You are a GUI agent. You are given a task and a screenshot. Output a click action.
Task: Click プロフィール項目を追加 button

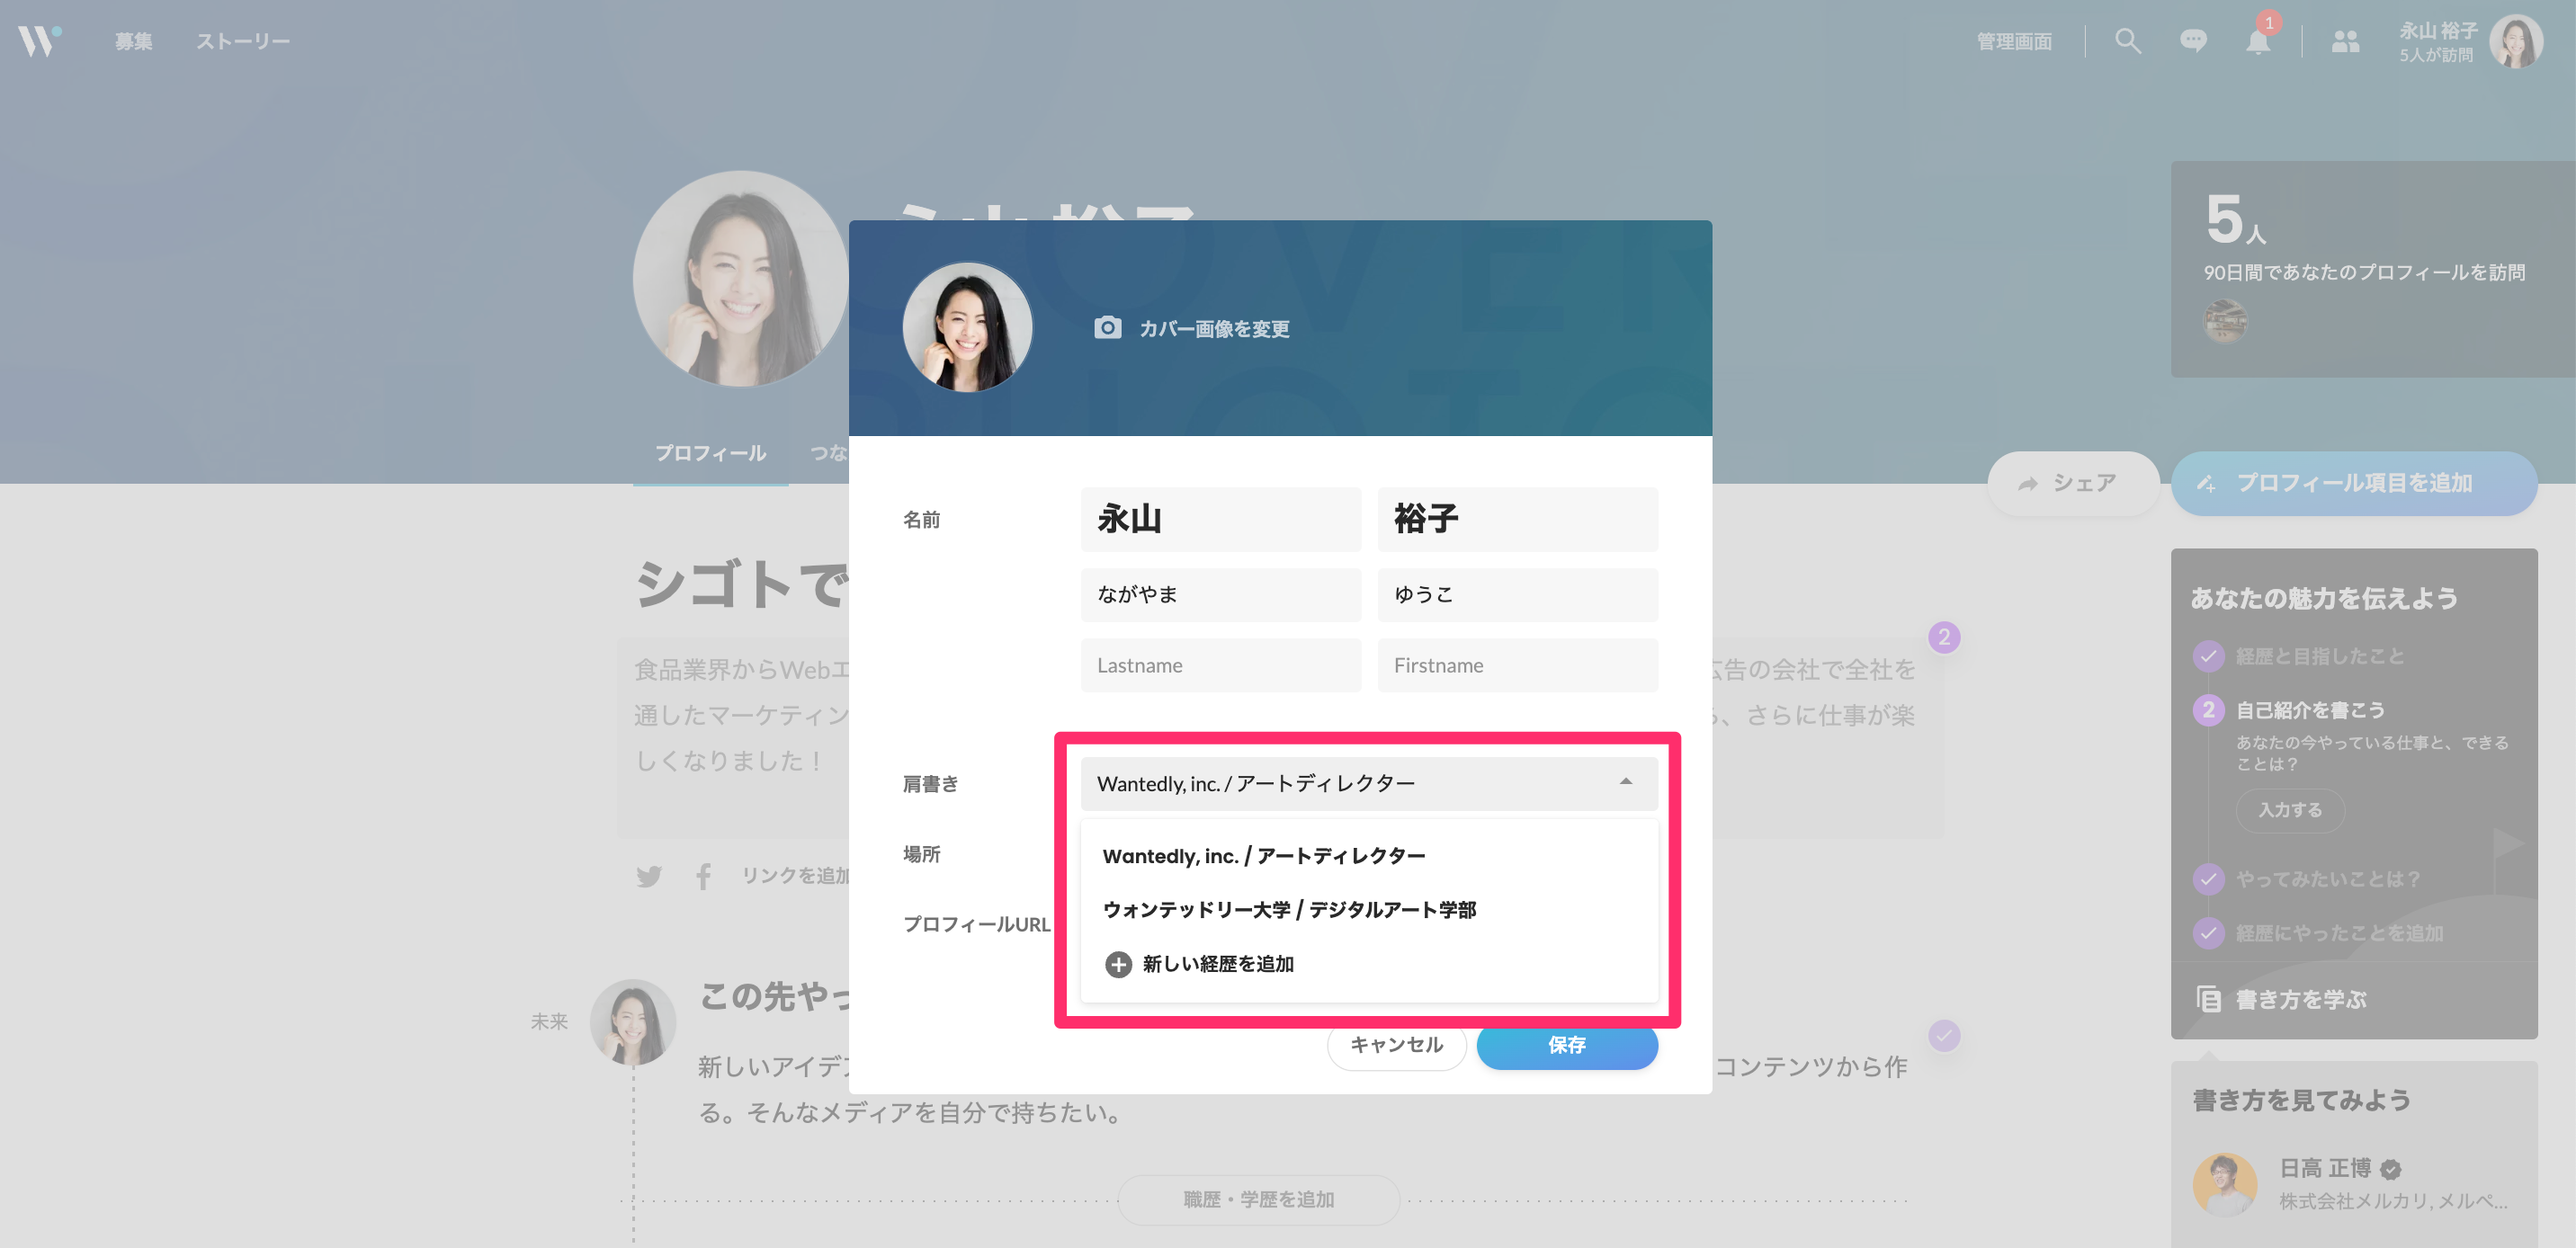2354,484
